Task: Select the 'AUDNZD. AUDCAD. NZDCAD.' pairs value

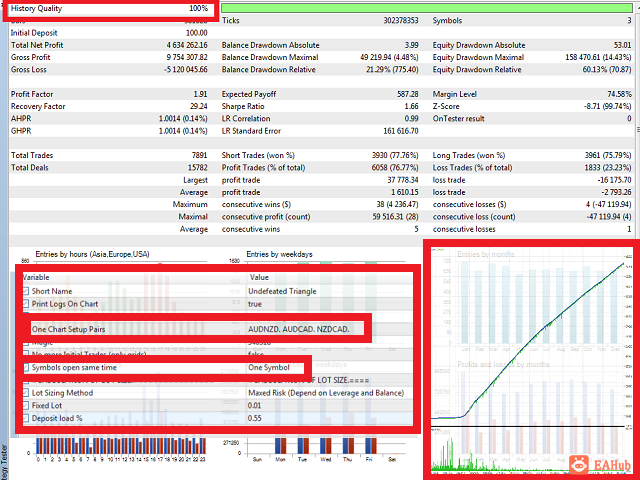Action: [299, 329]
